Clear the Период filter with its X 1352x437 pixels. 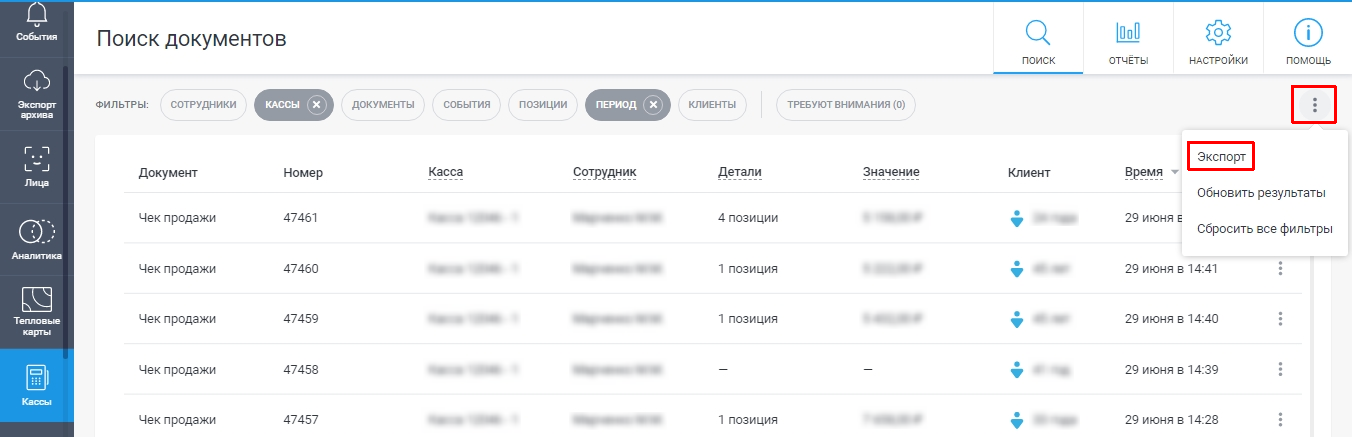(x=653, y=104)
